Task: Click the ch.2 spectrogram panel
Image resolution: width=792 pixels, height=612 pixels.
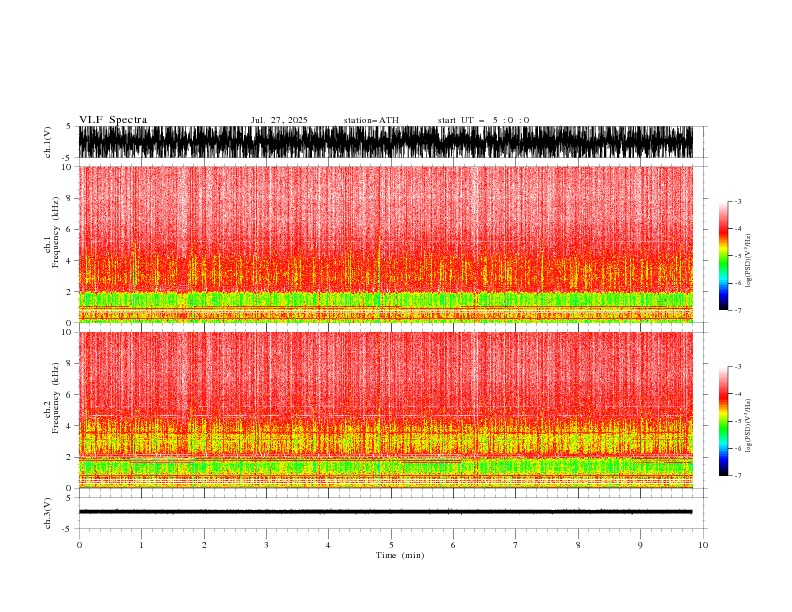Action: 385,410
